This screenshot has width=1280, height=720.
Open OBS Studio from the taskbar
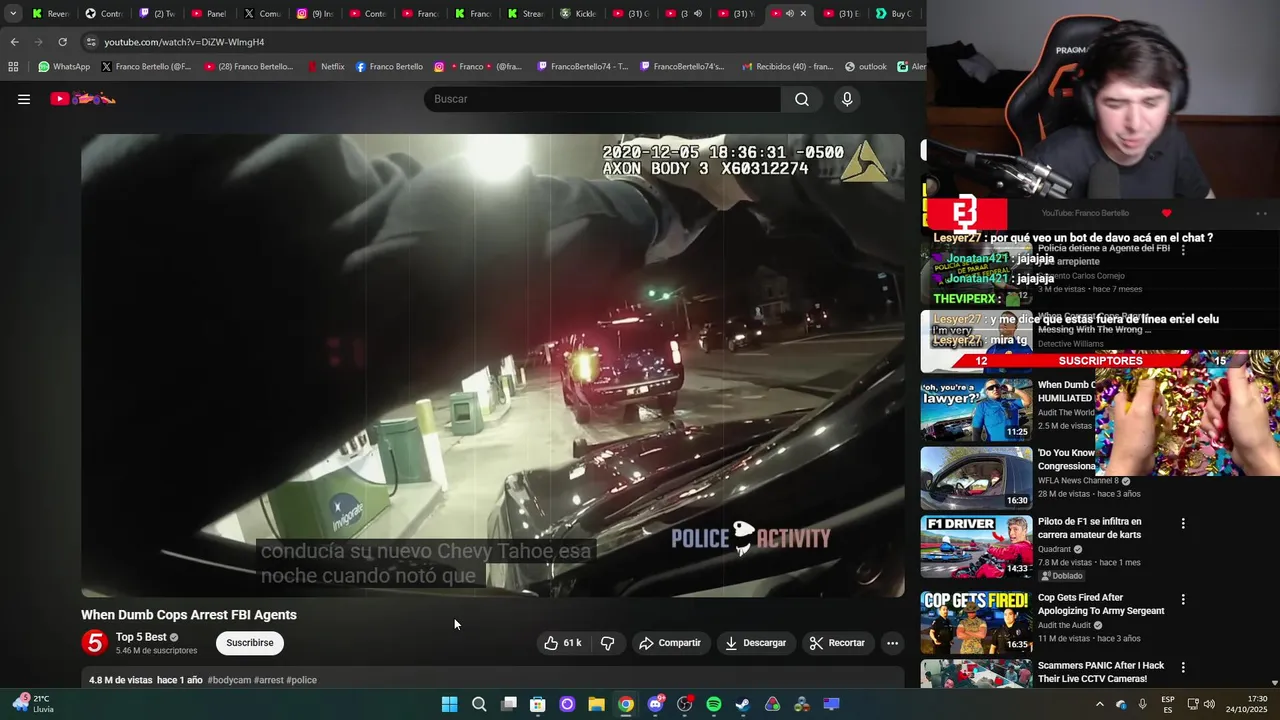tap(684, 704)
